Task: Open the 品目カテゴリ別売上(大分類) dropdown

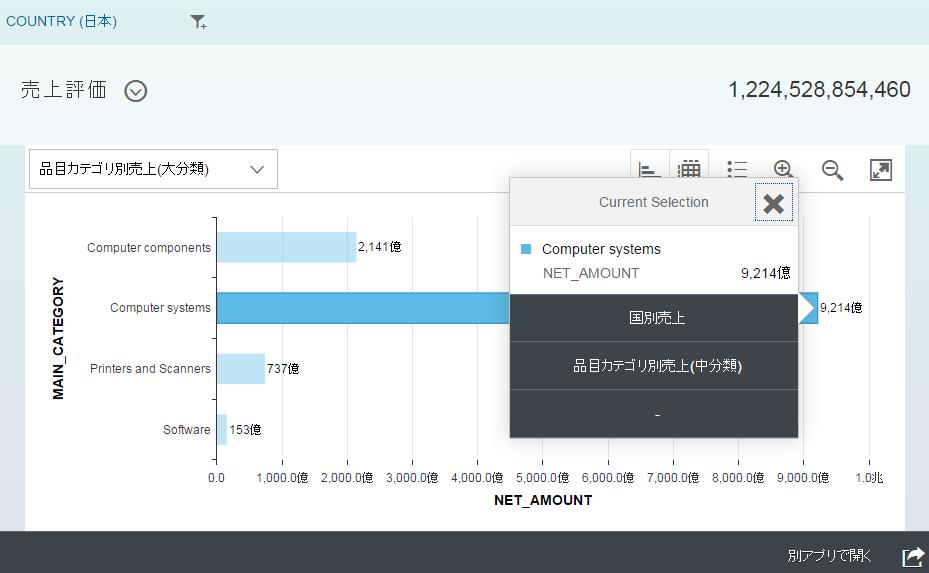Action: 153,169
